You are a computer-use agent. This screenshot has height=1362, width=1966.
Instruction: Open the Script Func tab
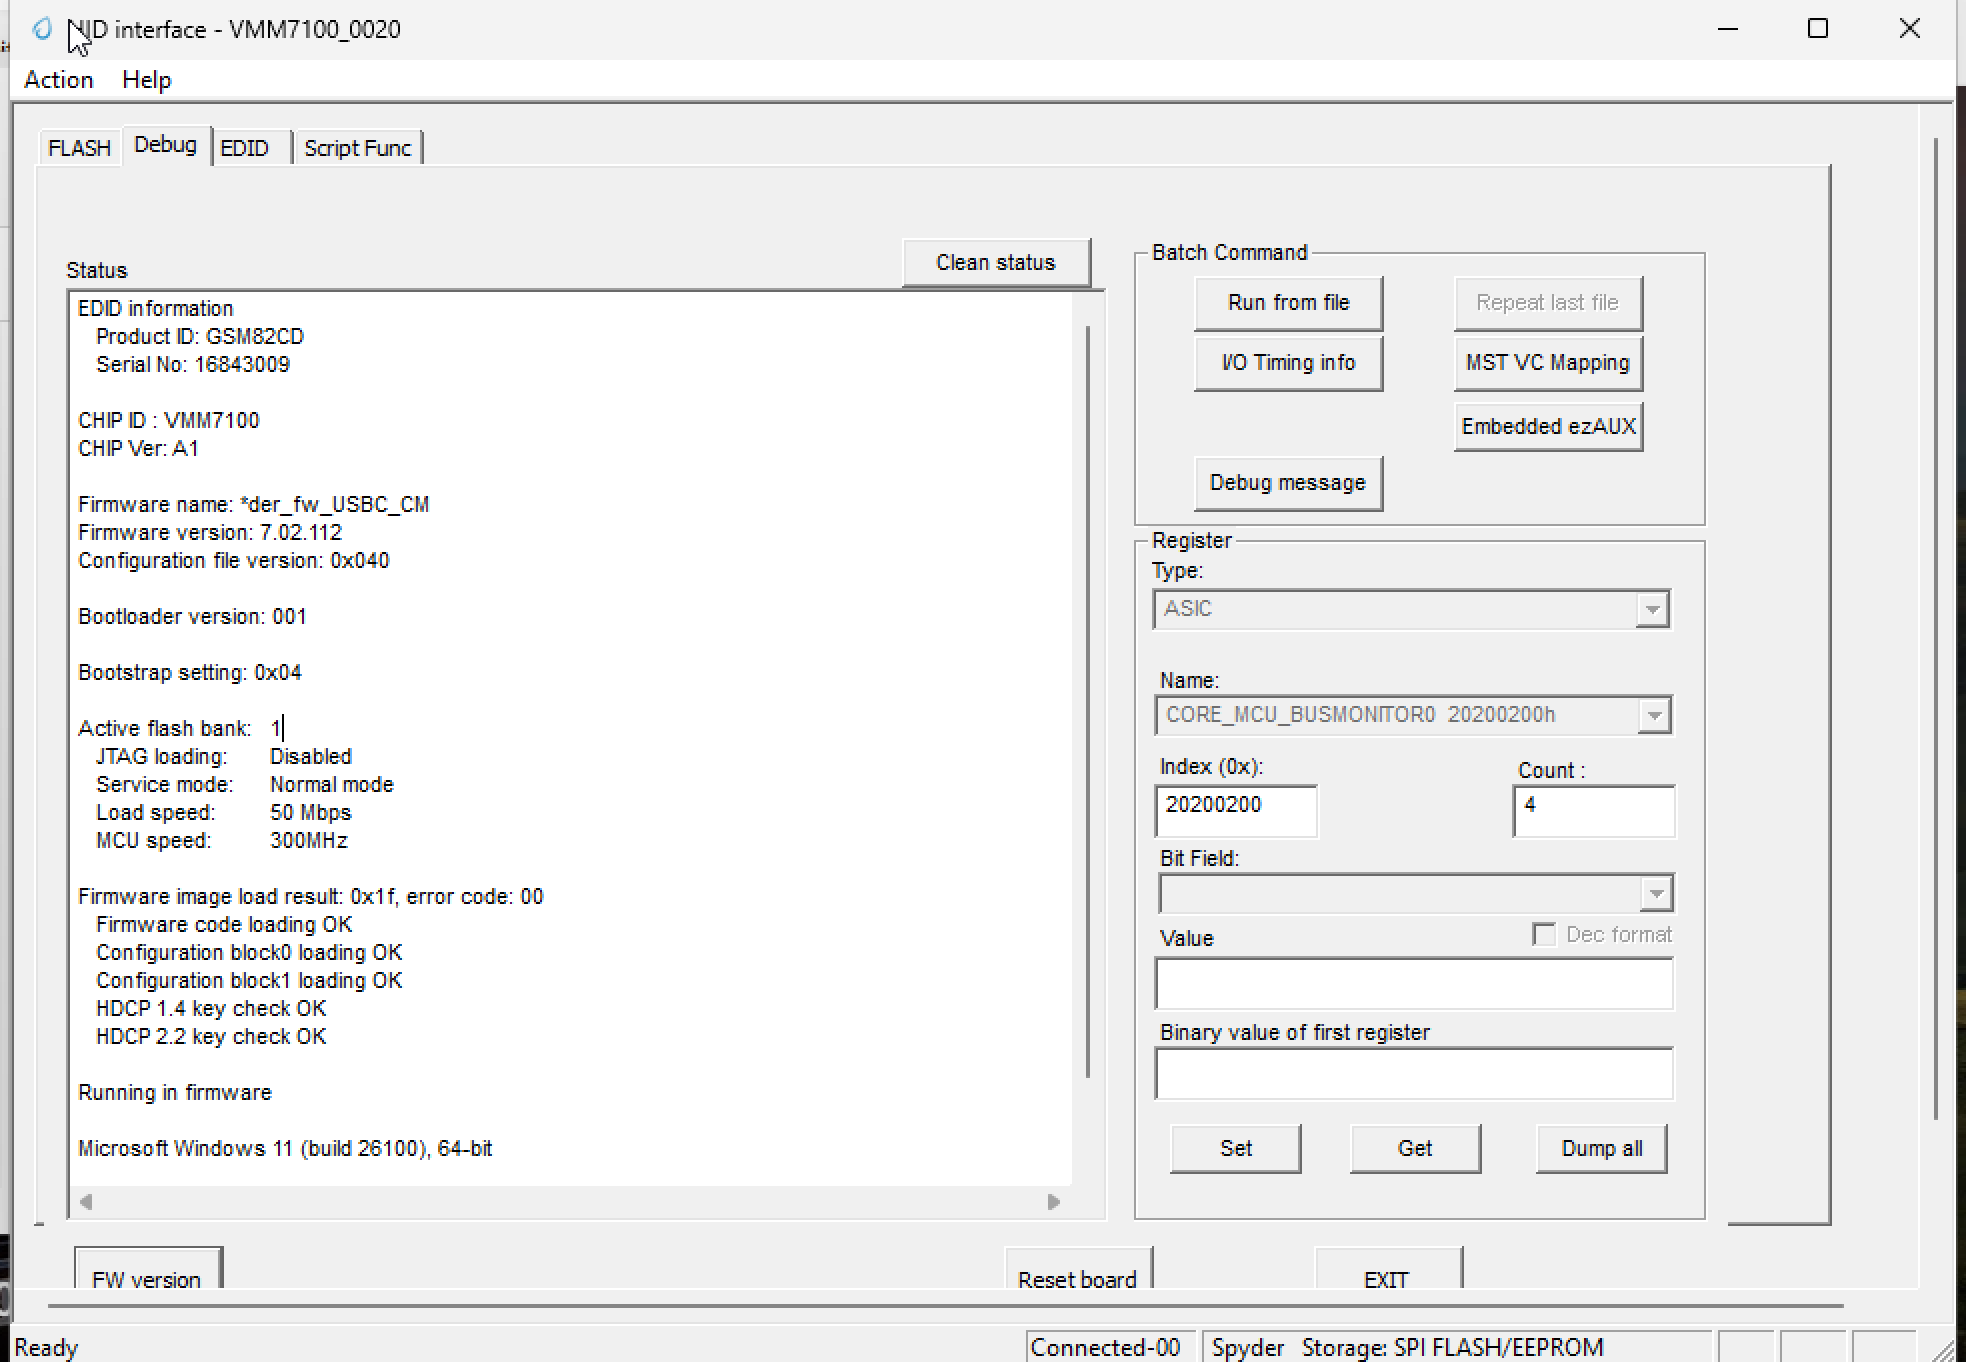(357, 148)
